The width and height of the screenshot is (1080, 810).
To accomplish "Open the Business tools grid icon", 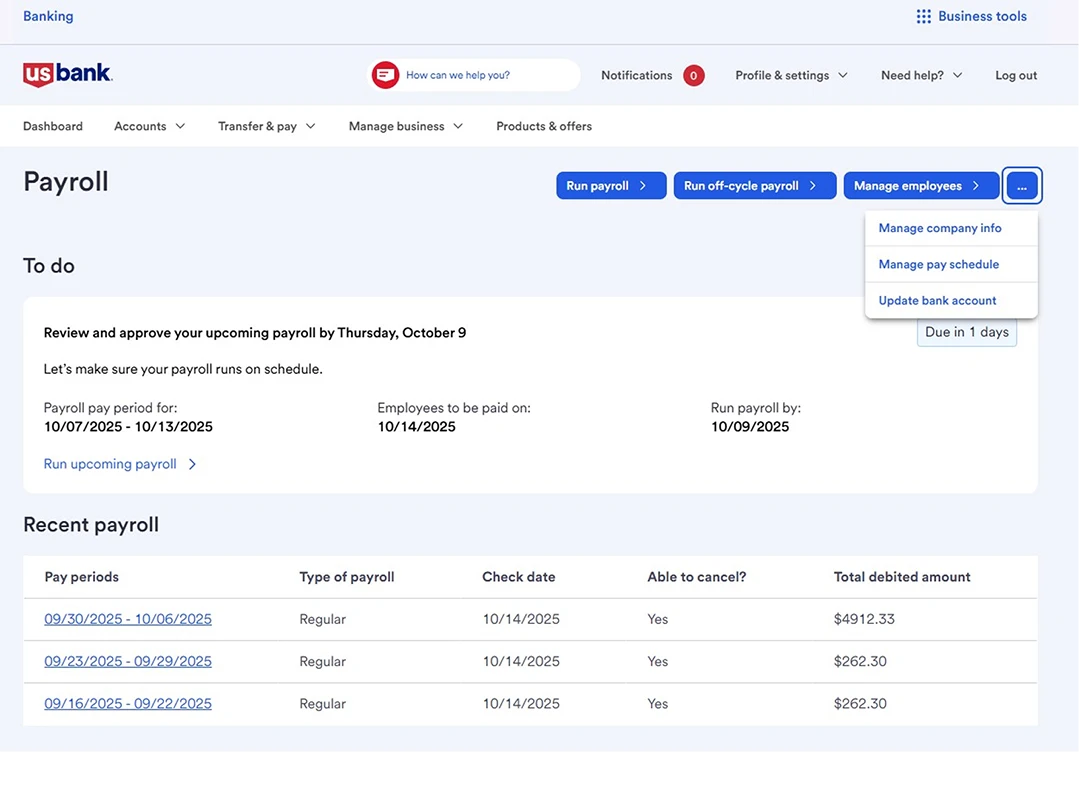I will [x=923, y=16].
